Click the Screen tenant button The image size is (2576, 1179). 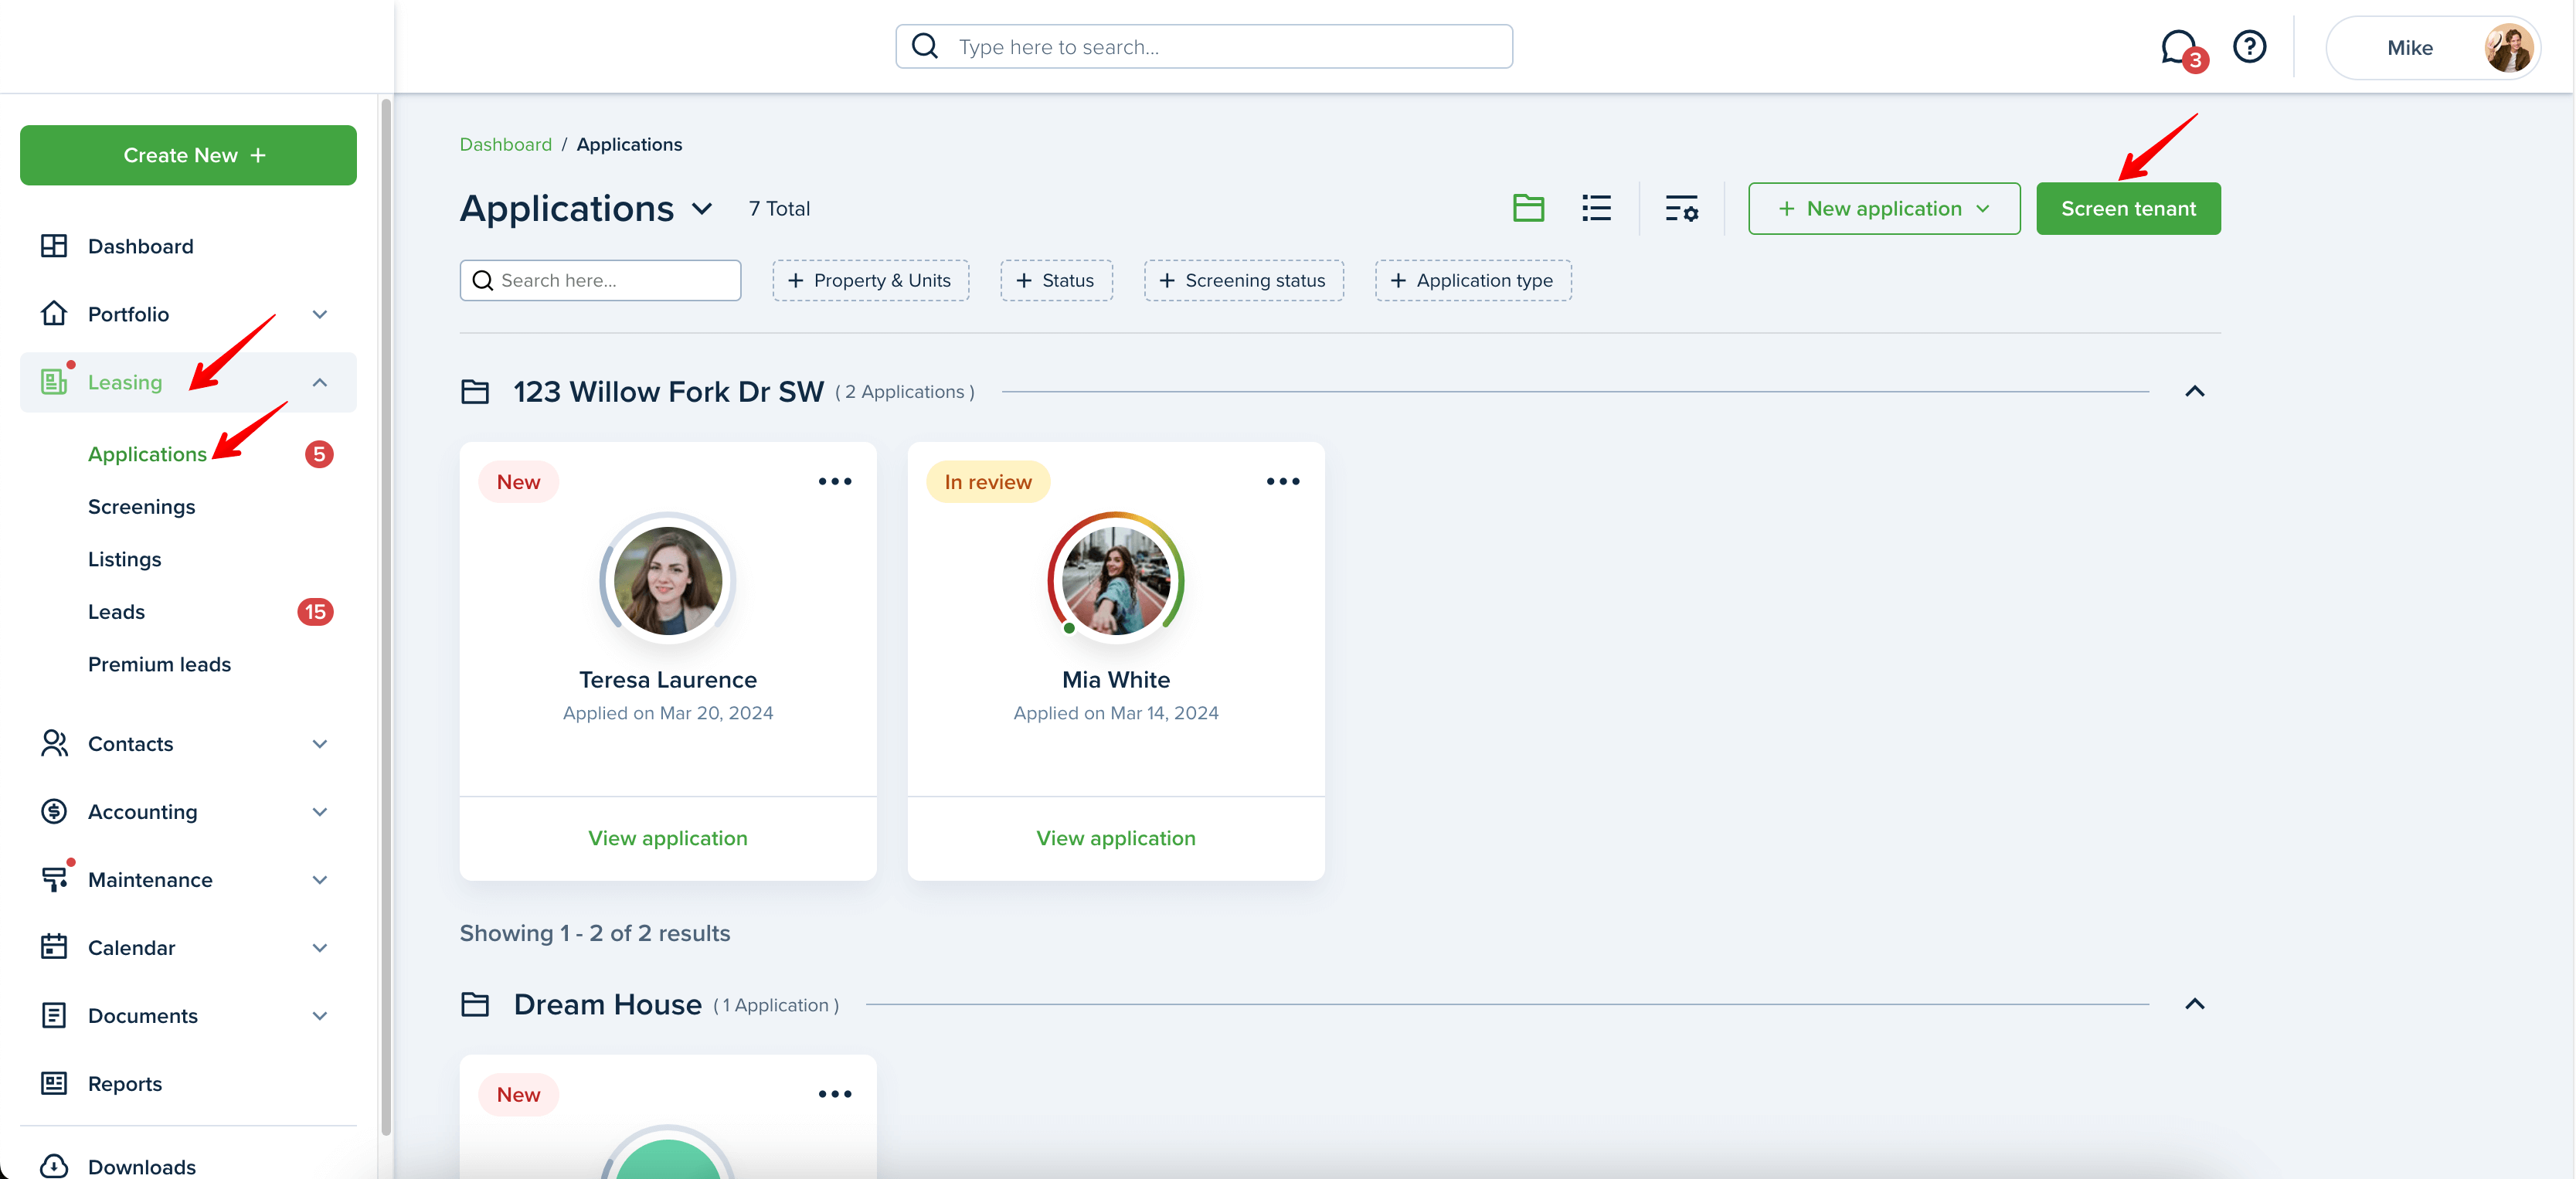click(x=2128, y=208)
